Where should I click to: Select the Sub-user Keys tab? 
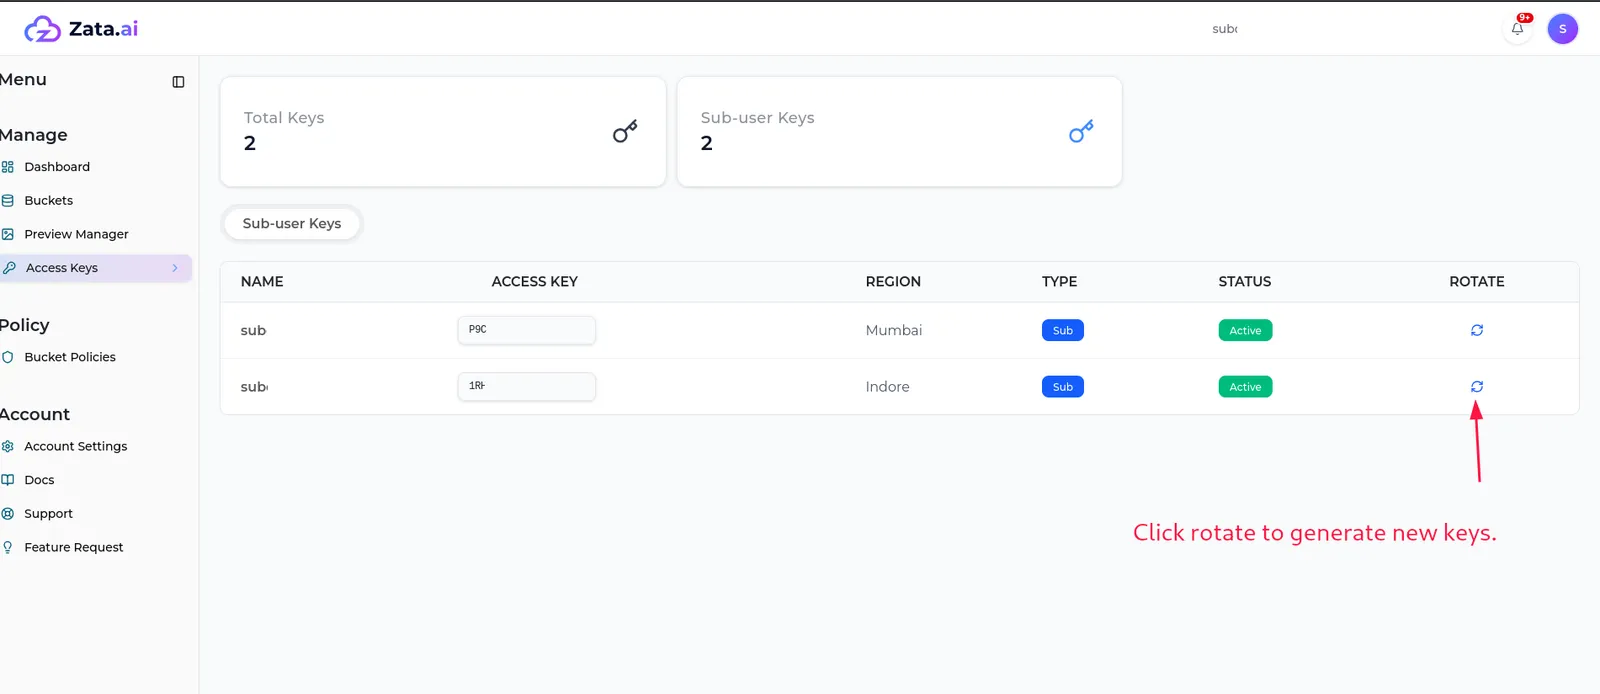(292, 223)
